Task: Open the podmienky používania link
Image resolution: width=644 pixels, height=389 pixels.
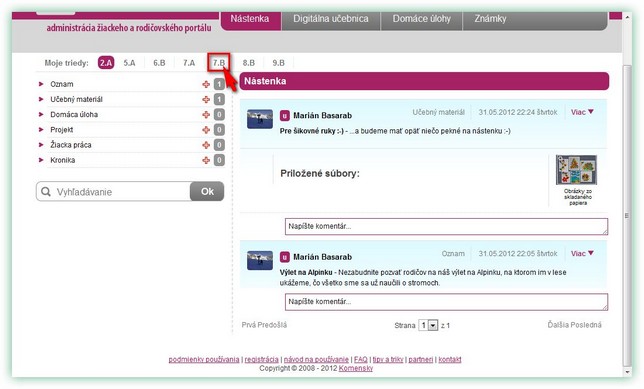Action: [x=204, y=359]
